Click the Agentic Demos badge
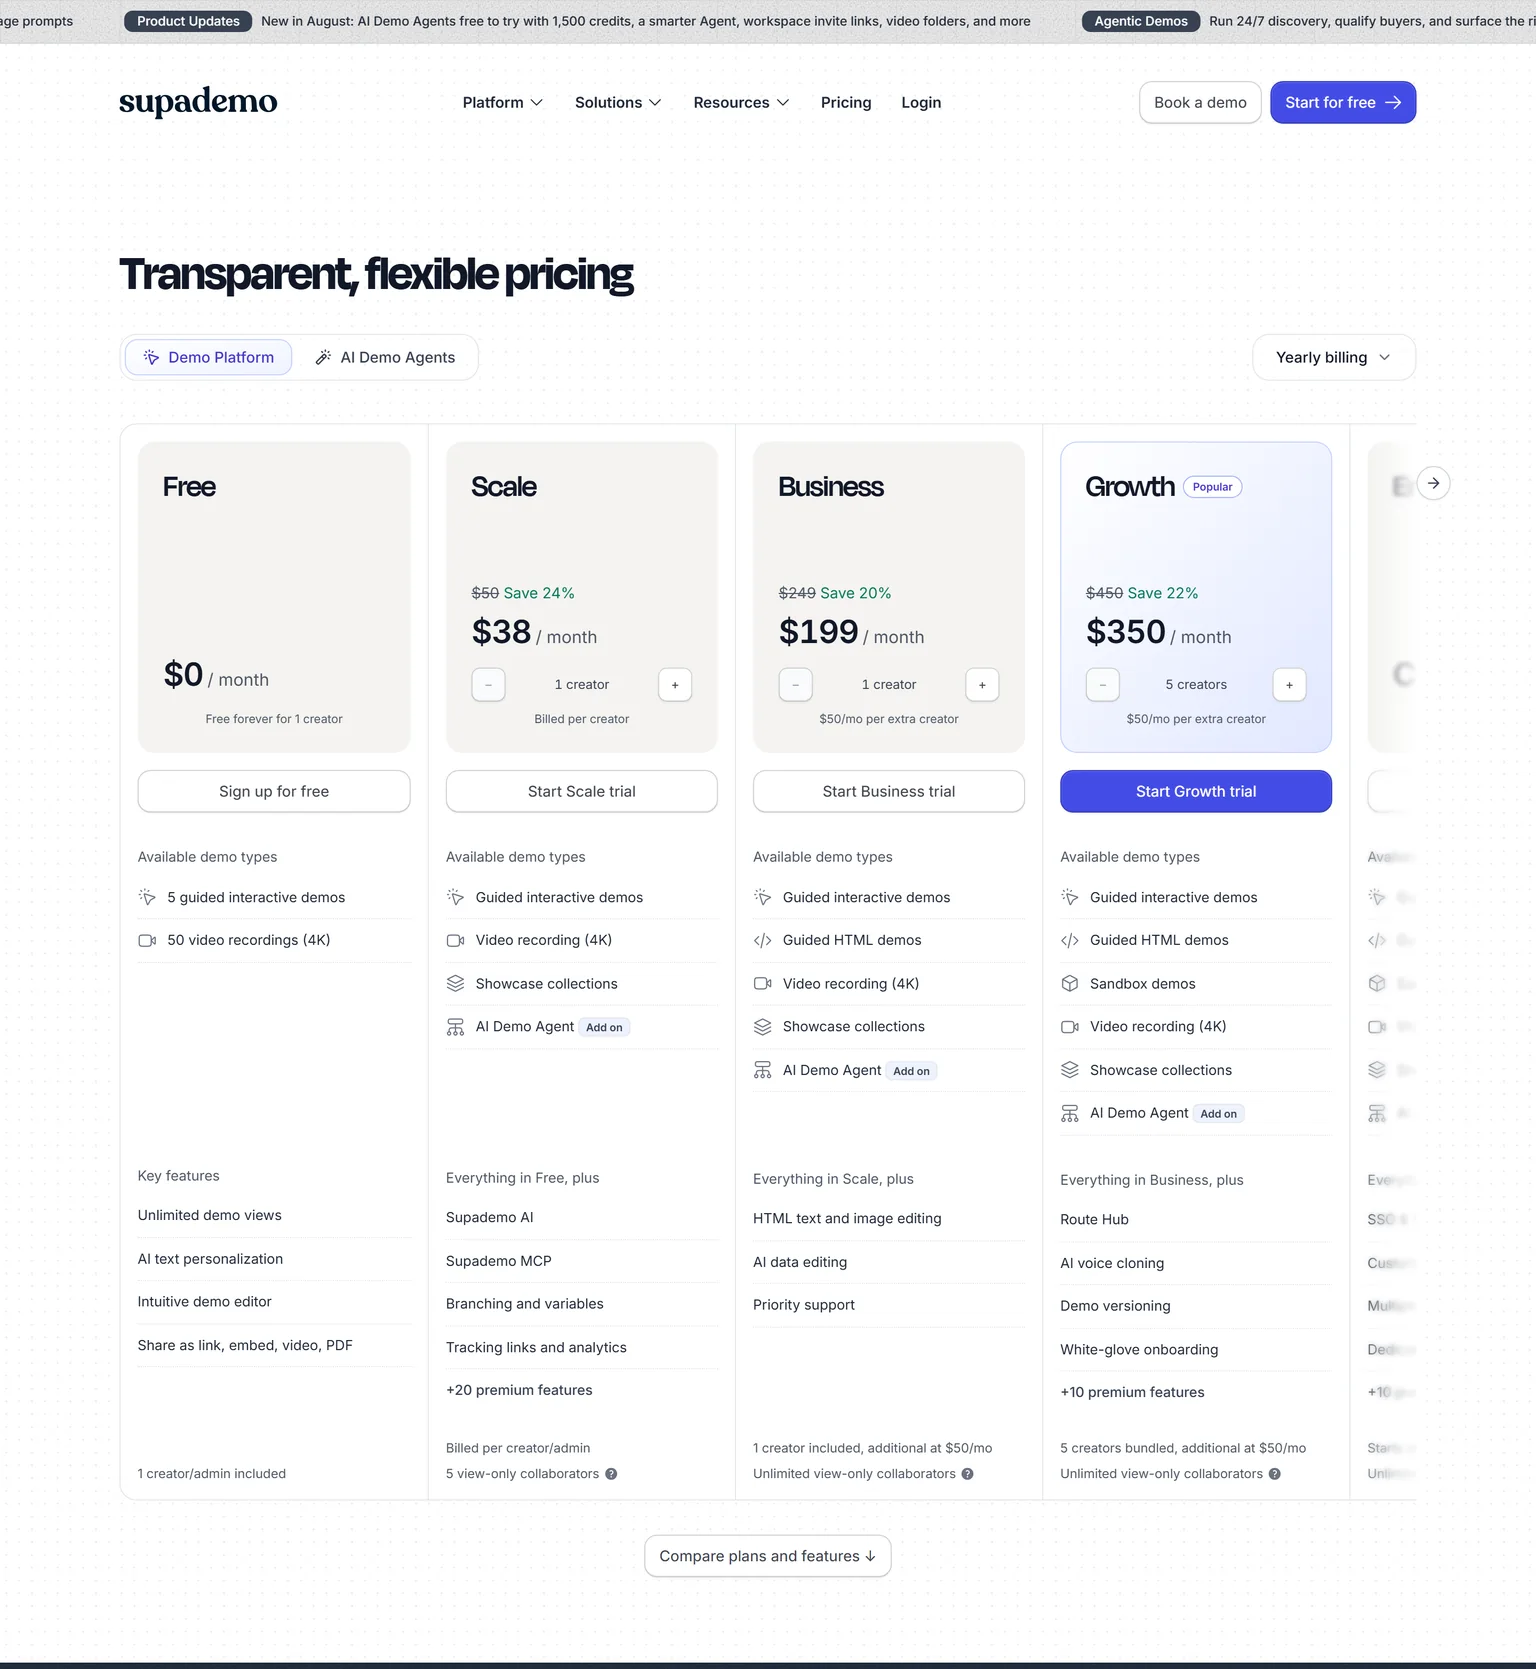This screenshot has height=1669, width=1536. coord(1140,21)
